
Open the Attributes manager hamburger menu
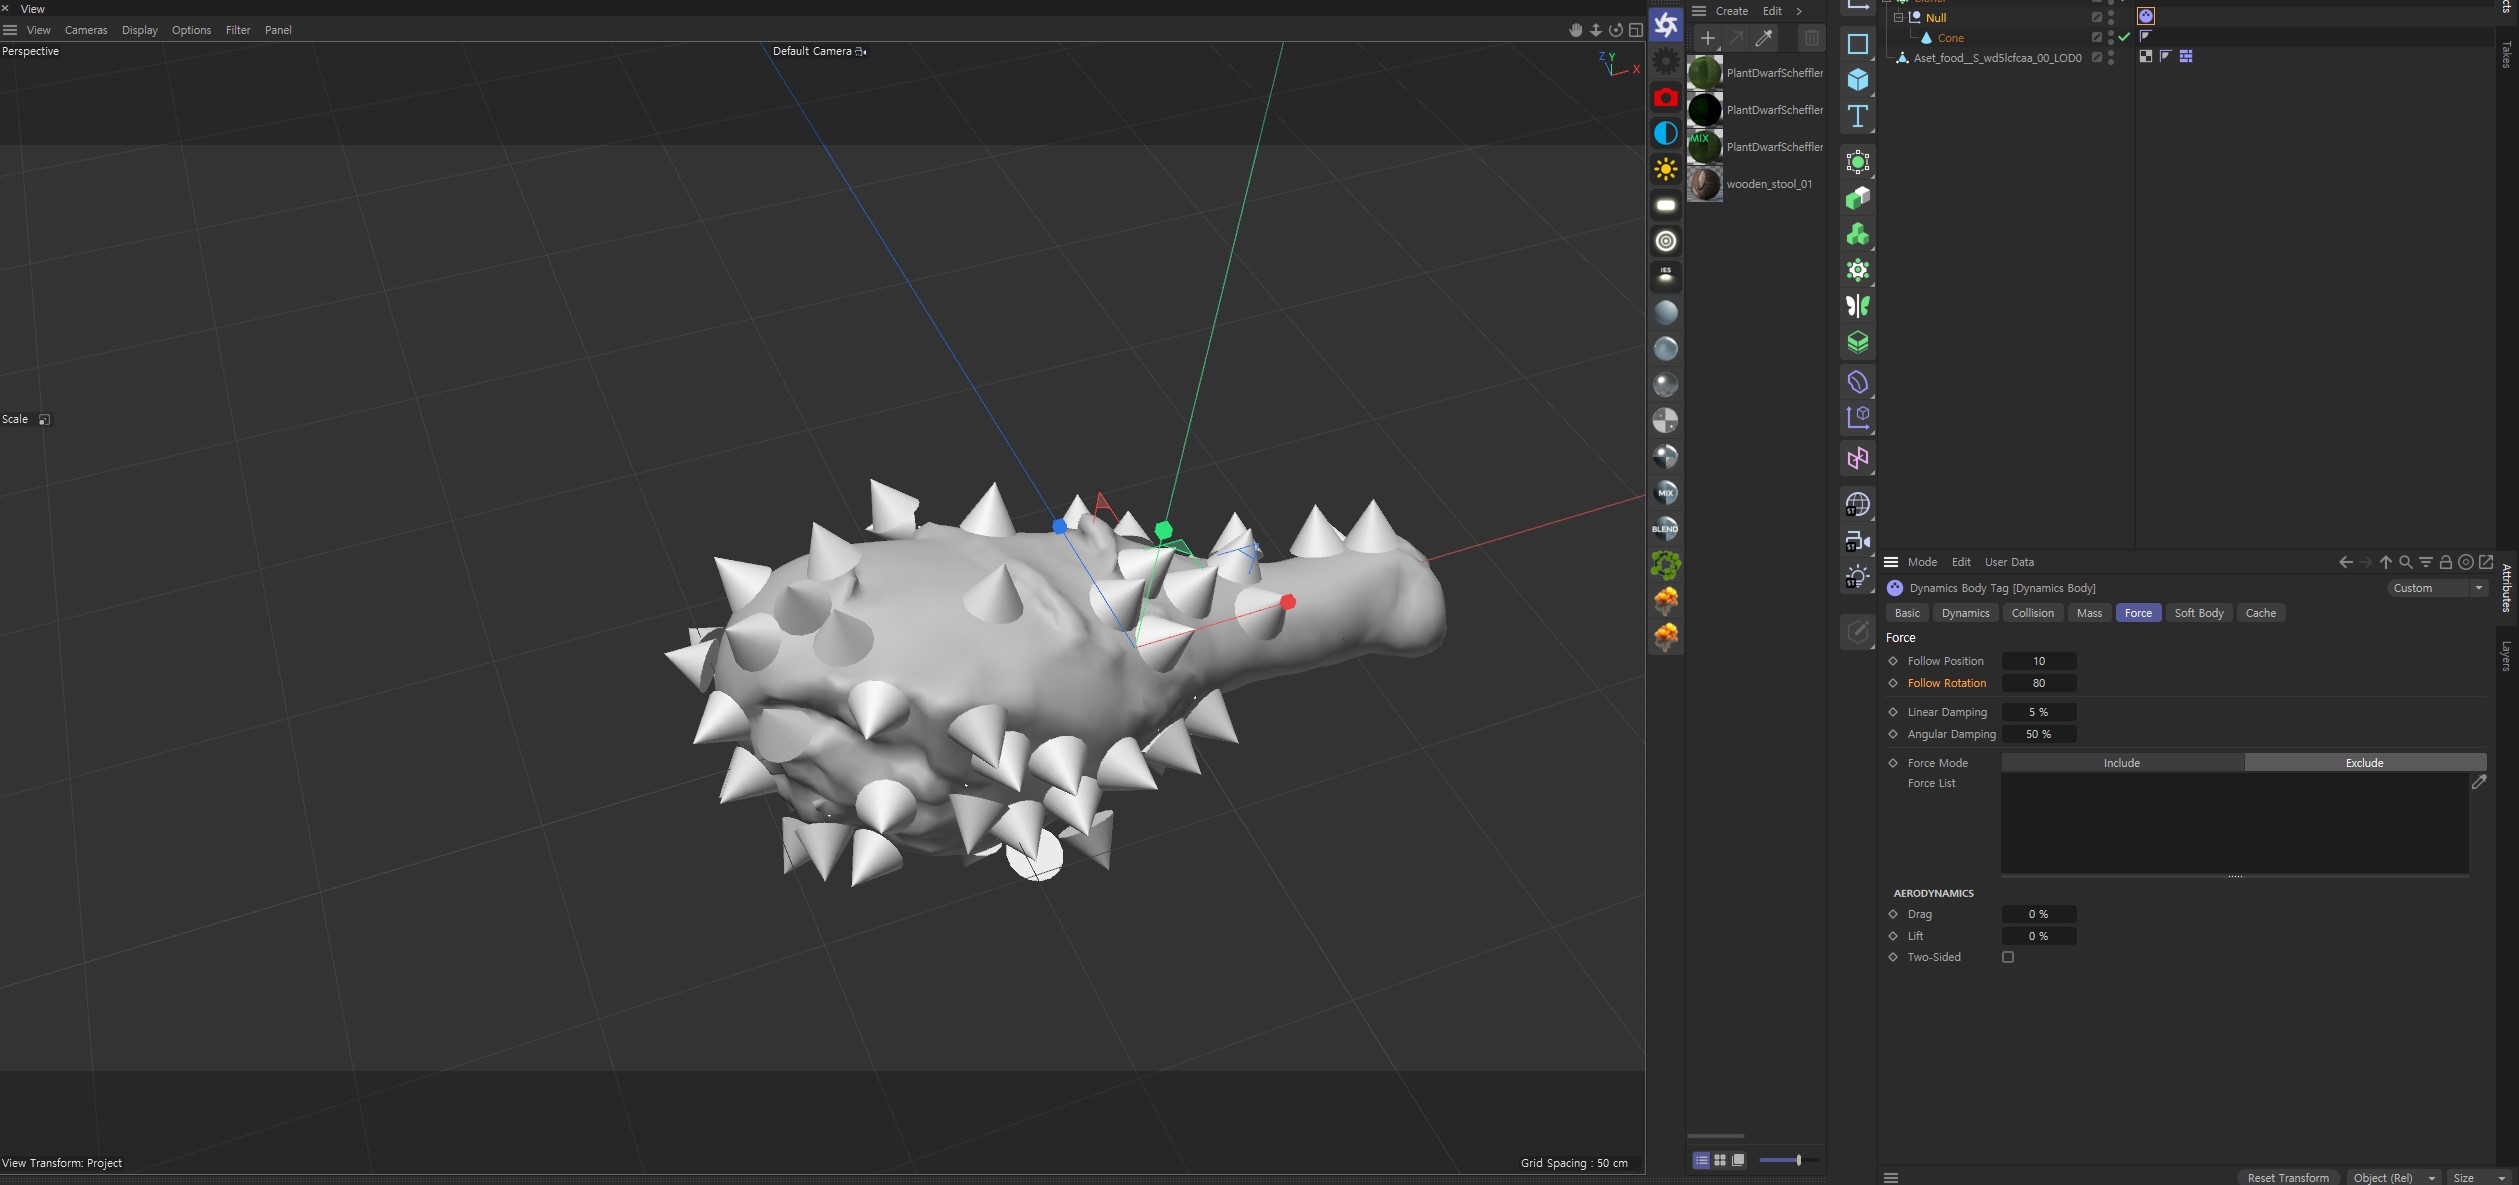pos(1891,562)
